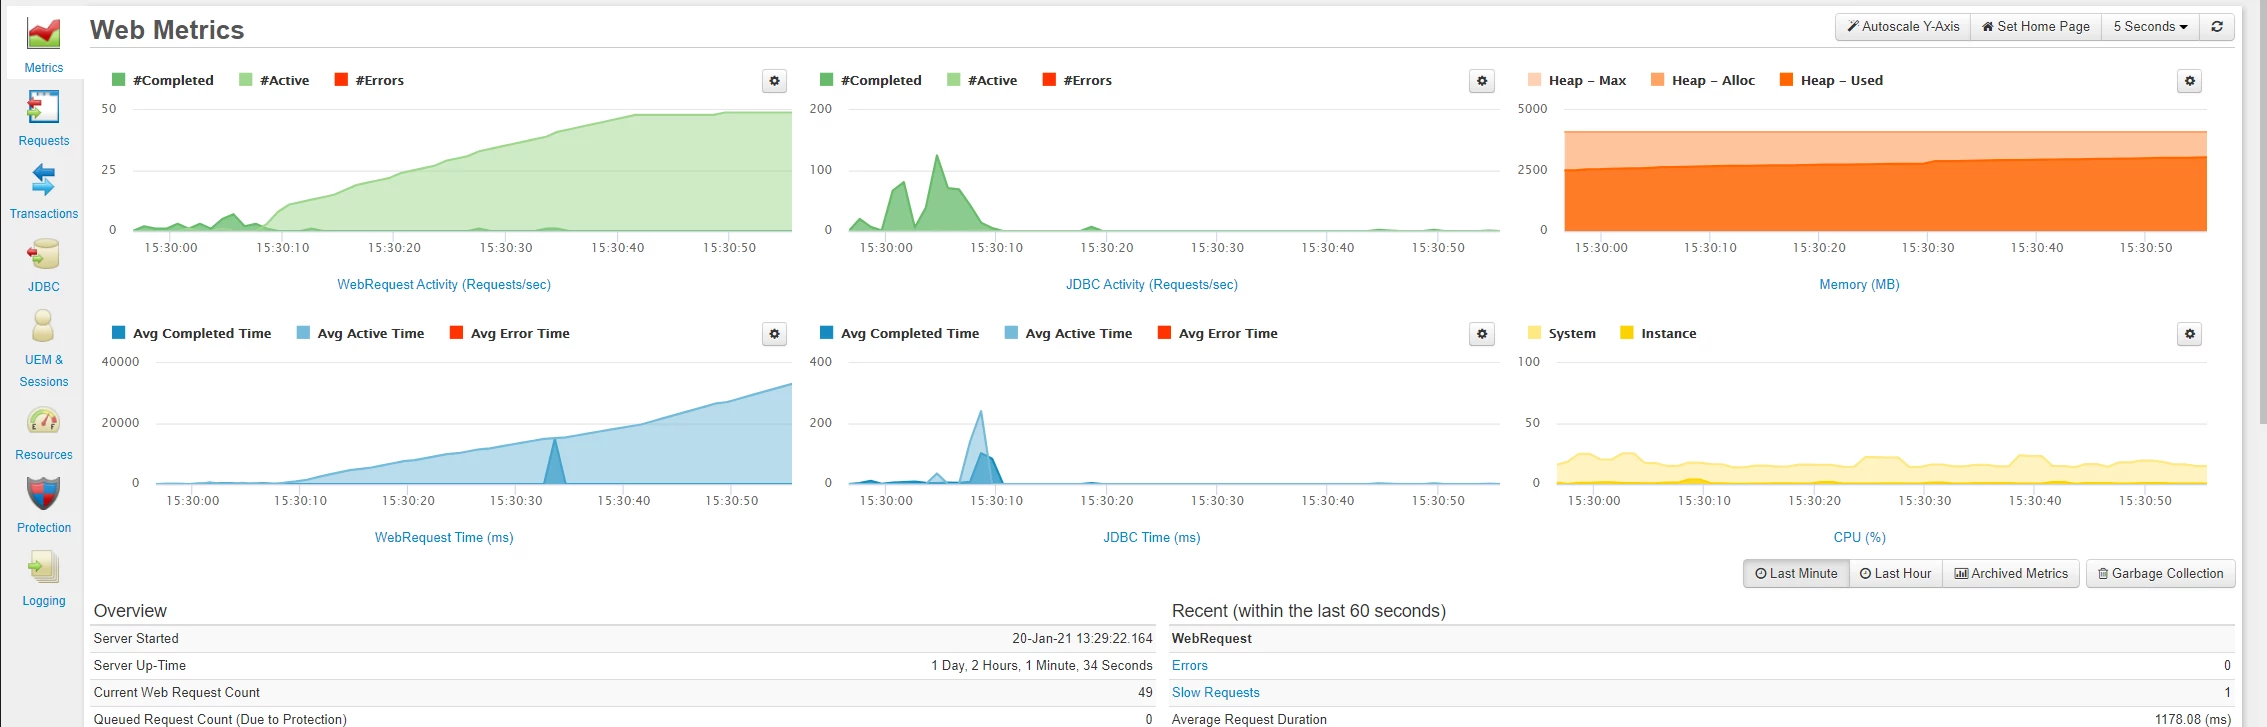Switch to Last Minute view
This screenshot has width=2267, height=727.
click(x=1796, y=574)
